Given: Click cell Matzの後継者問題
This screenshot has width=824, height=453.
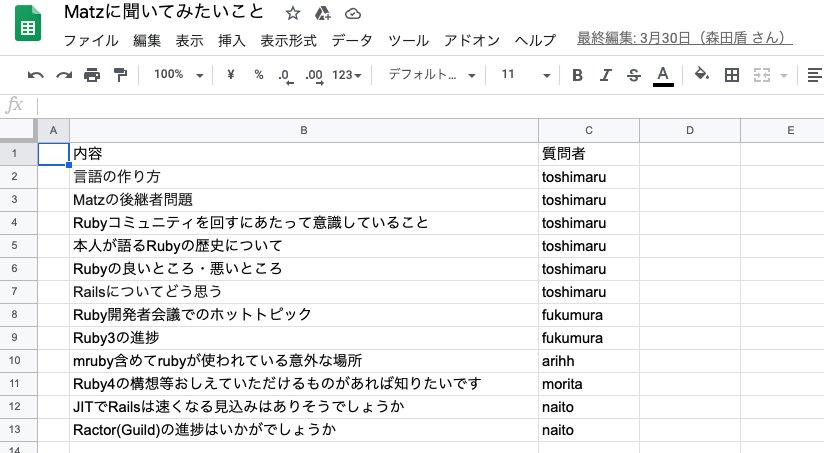Looking at the screenshot, I should click(x=304, y=200).
